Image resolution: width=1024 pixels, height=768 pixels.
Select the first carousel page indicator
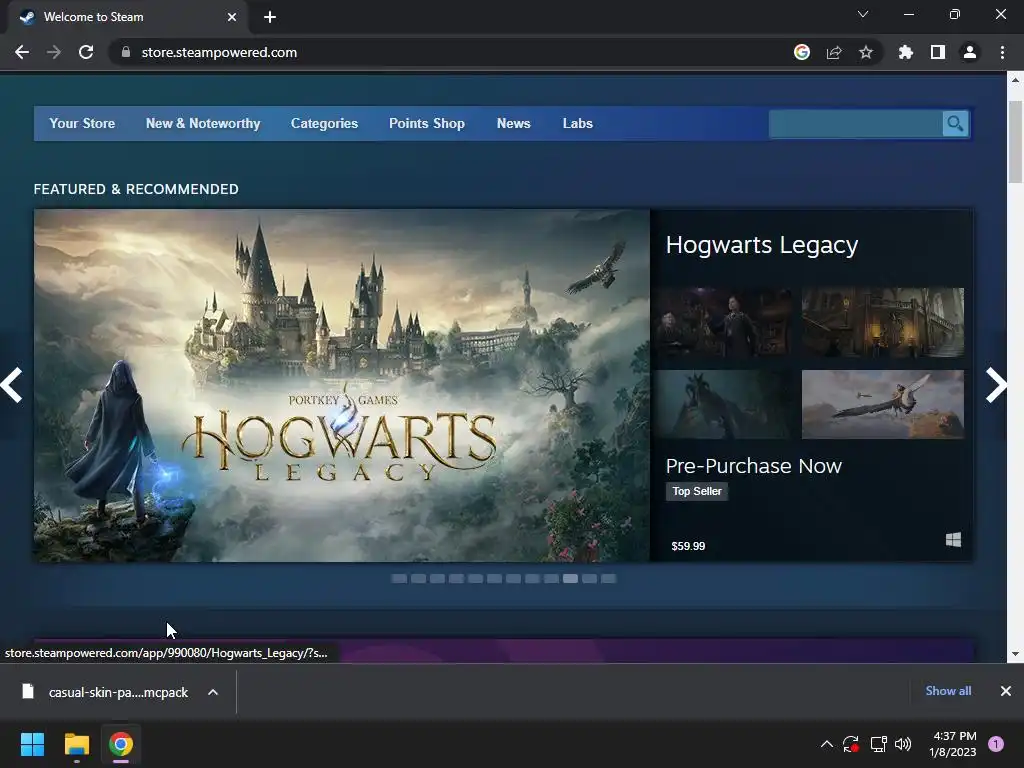tap(399, 579)
